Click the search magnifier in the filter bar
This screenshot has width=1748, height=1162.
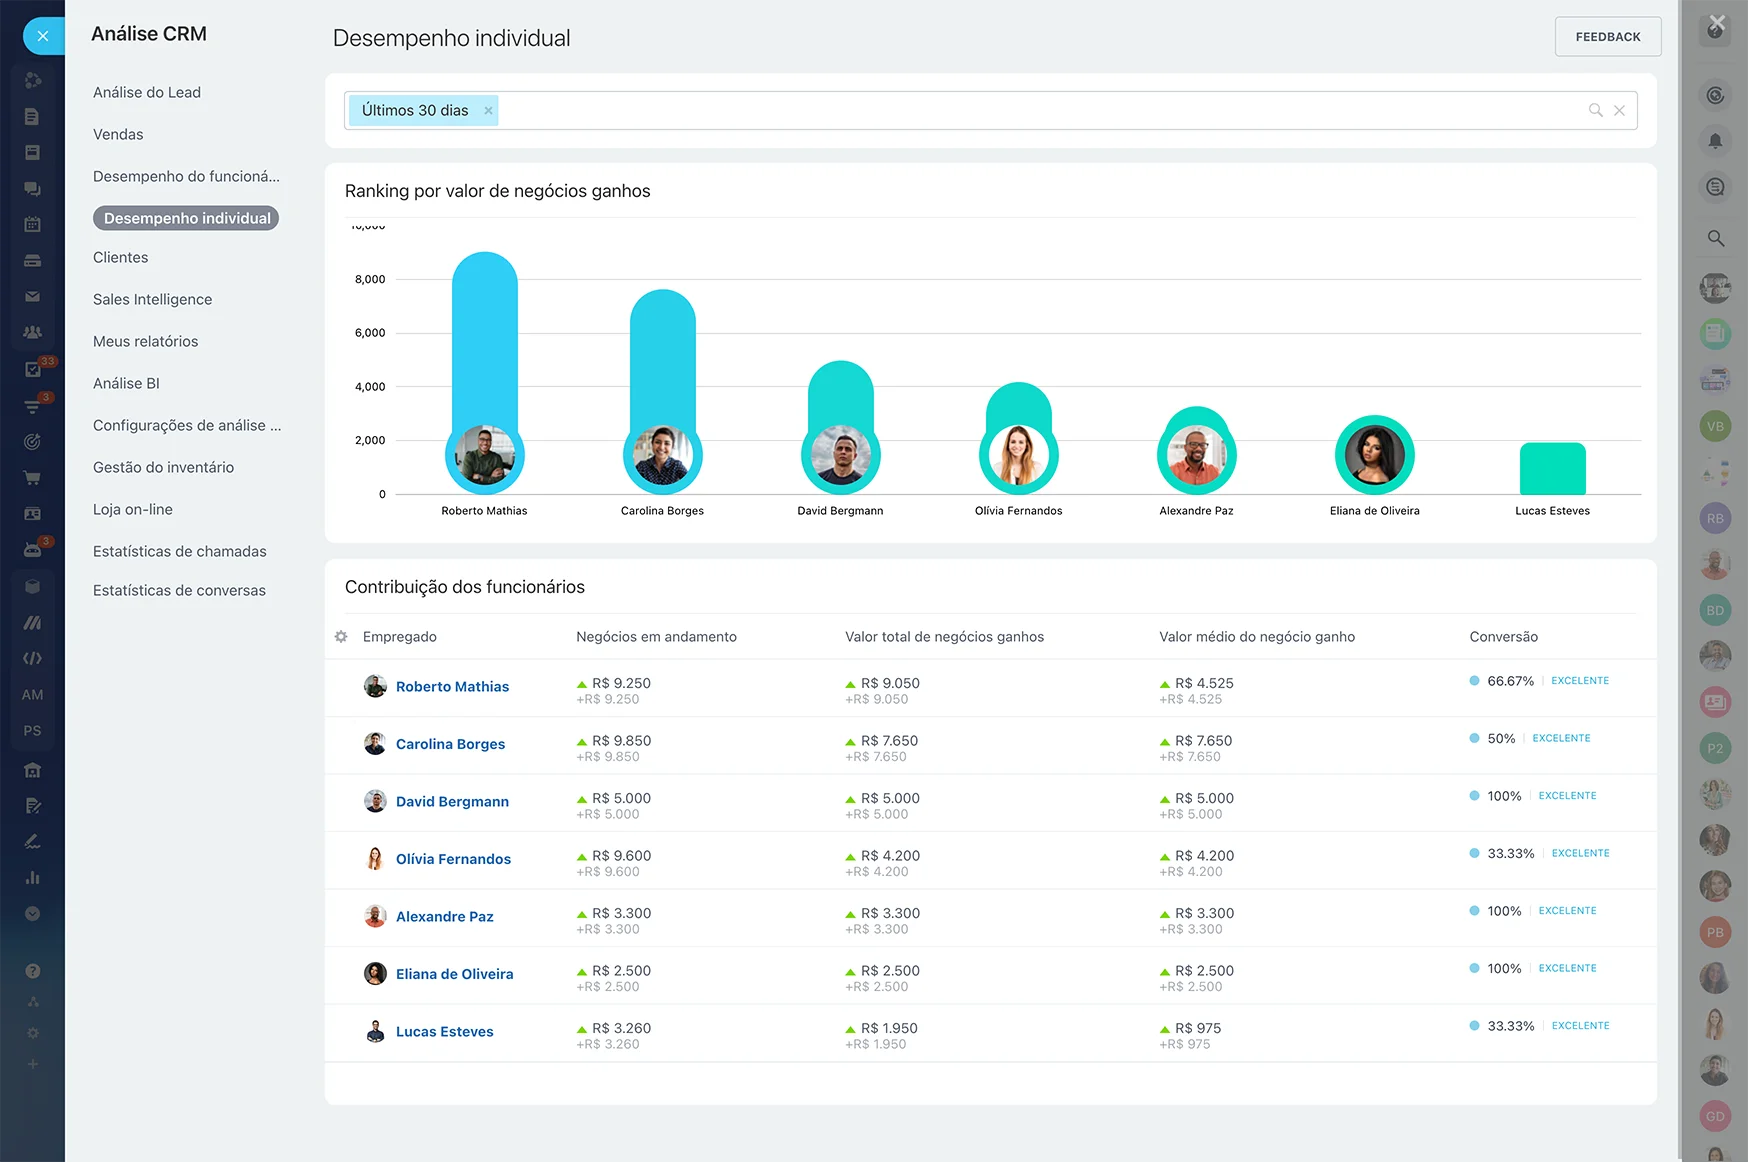(x=1595, y=110)
